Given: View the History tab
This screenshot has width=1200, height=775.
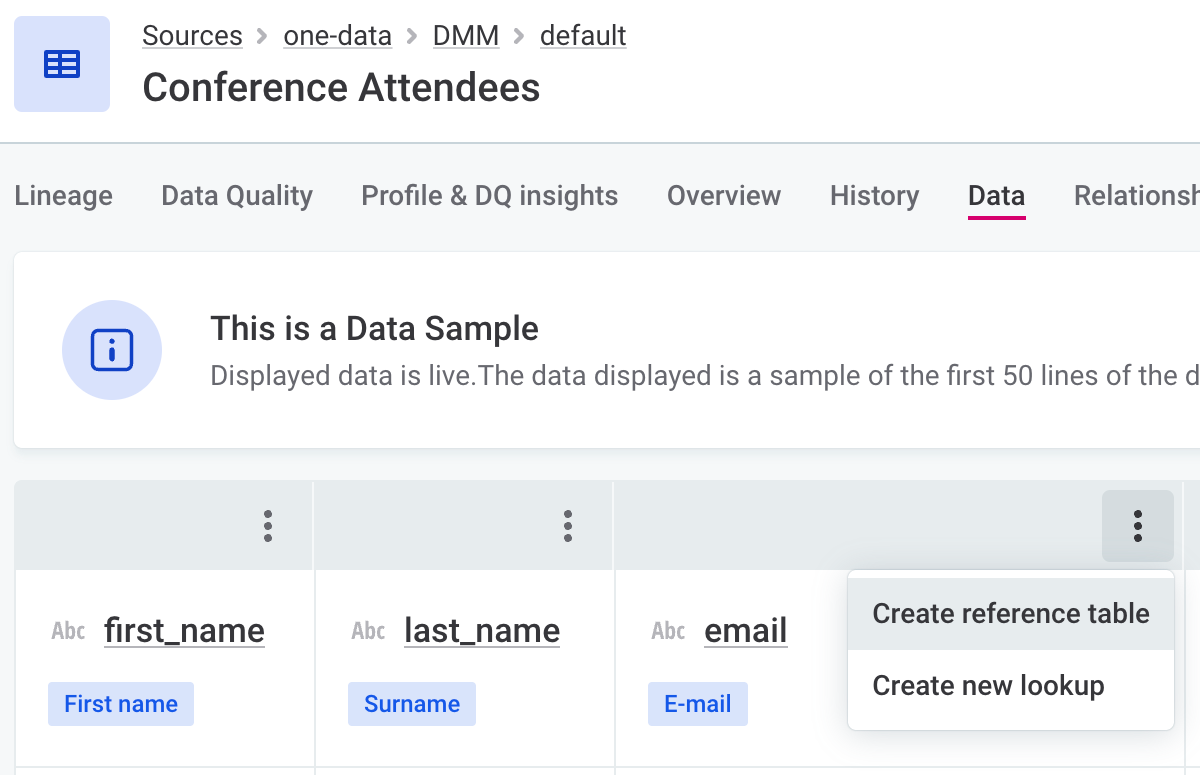Looking at the screenshot, I should pyautogui.click(x=874, y=196).
